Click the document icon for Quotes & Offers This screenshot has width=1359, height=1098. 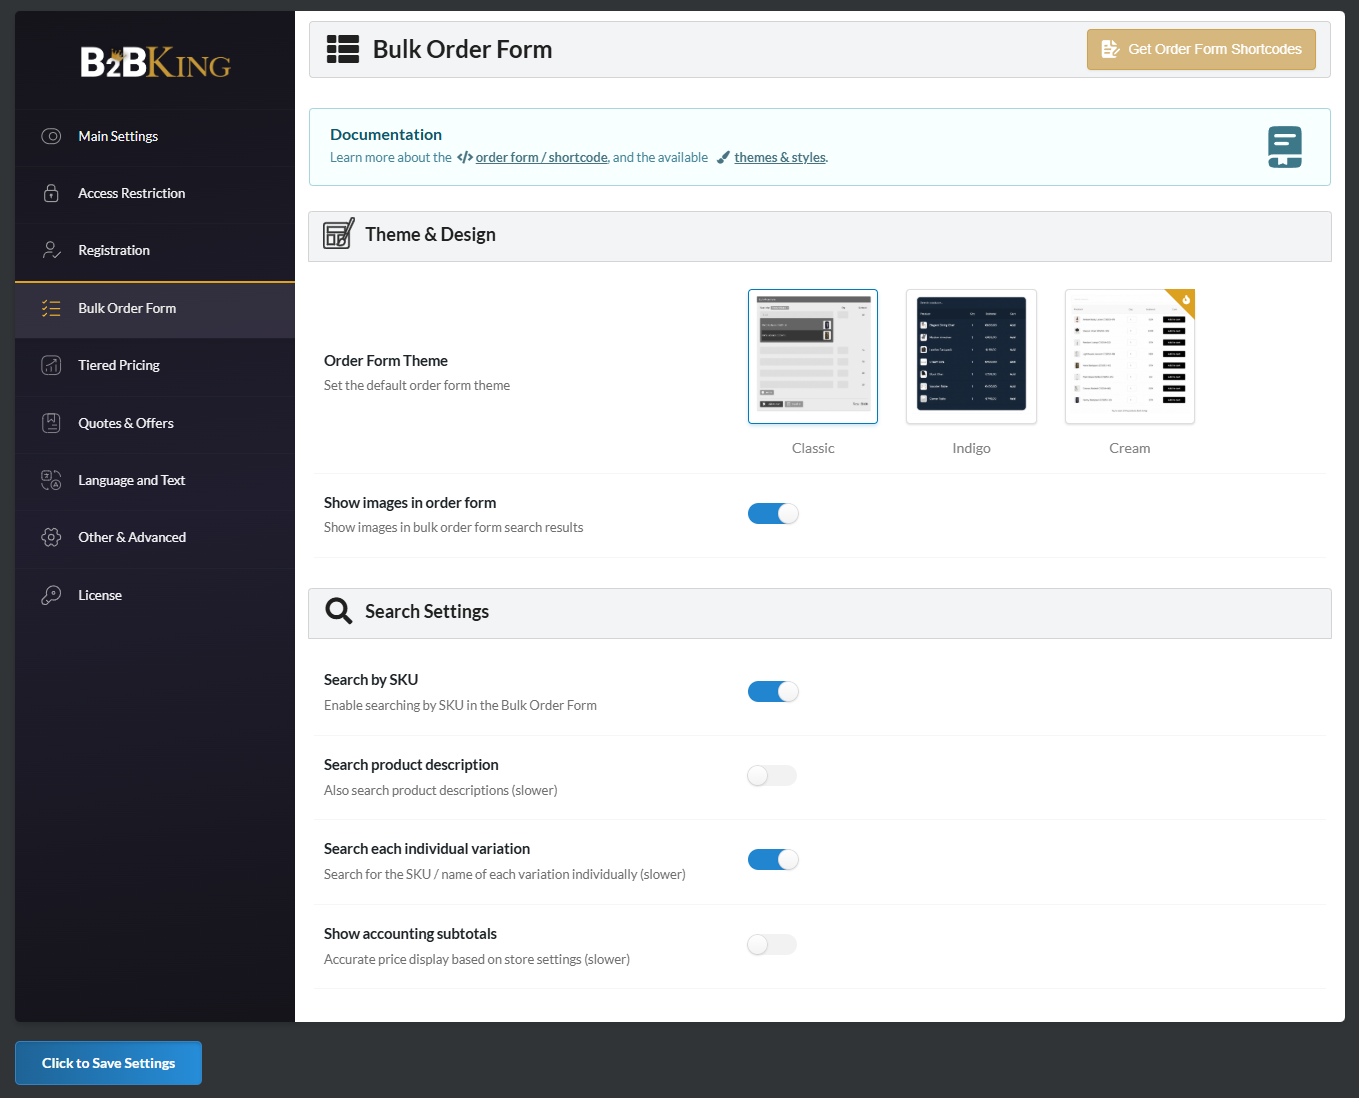click(51, 423)
